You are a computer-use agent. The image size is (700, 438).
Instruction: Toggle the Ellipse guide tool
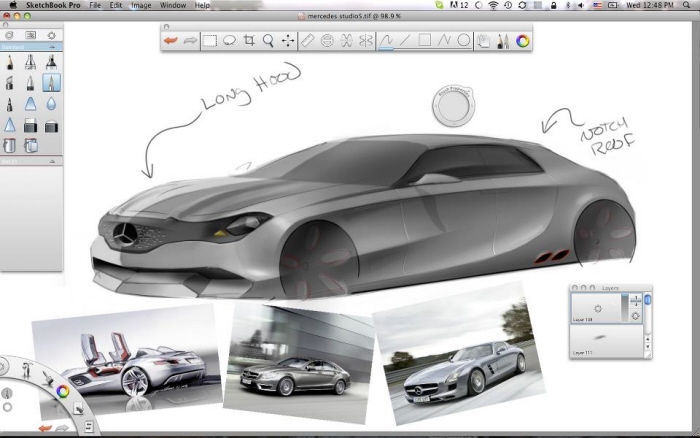click(327, 41)
